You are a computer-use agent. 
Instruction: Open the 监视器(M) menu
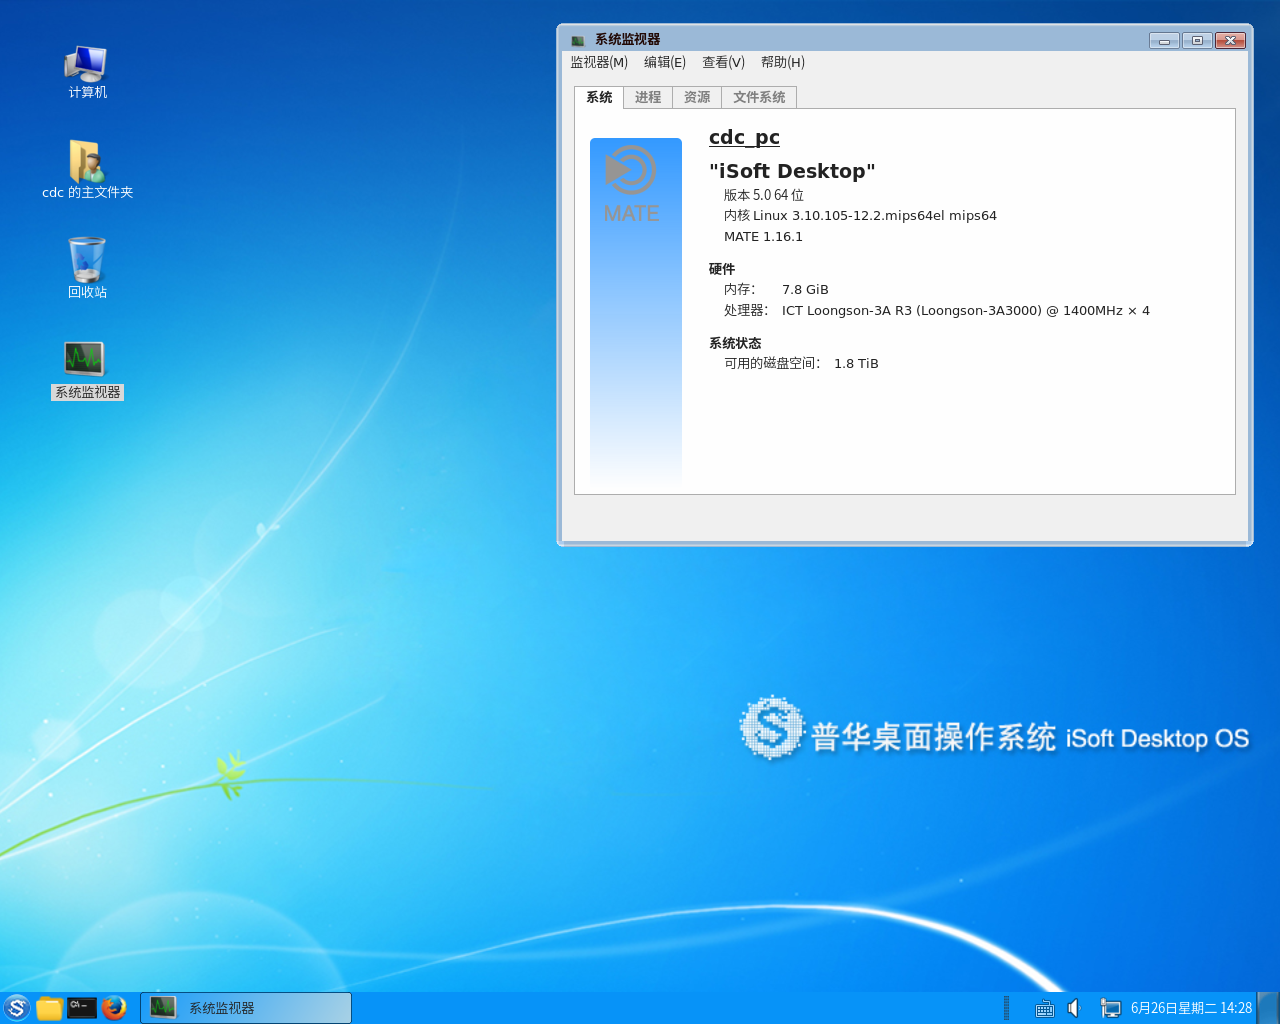[599, 62]
